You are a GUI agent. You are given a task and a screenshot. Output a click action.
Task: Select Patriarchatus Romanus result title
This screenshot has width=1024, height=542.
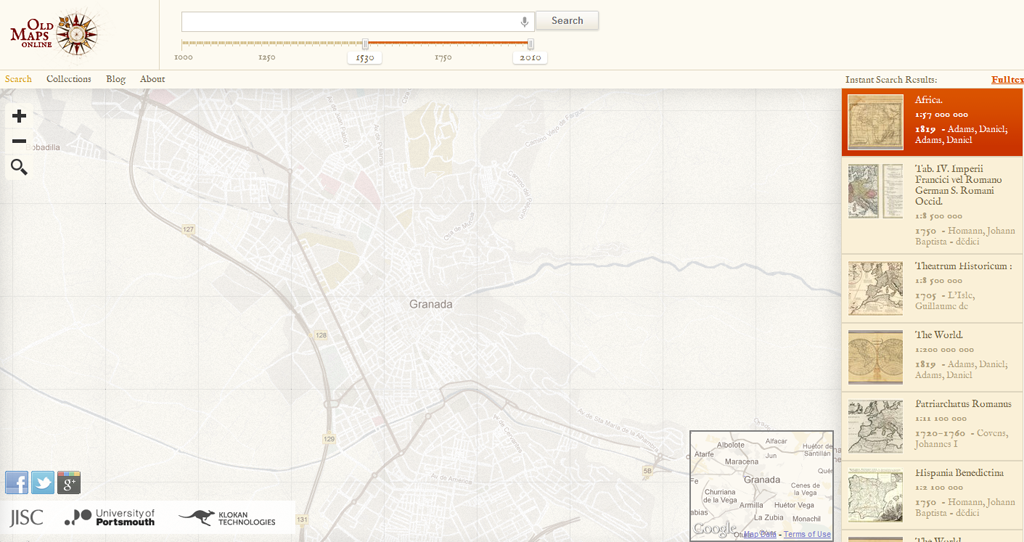[x=963, y=404]
